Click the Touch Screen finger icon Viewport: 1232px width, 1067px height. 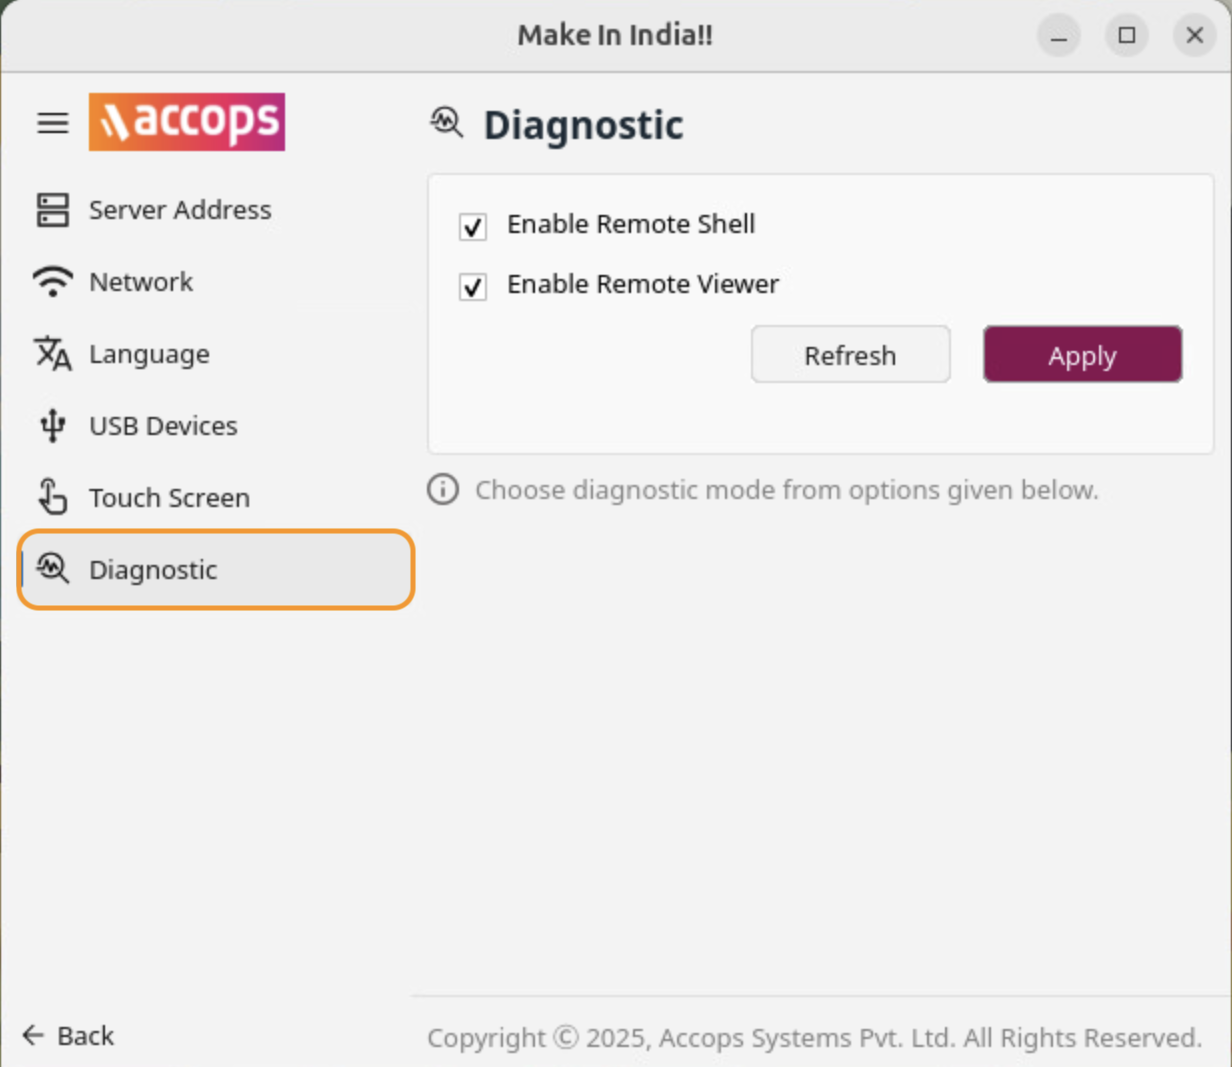(53, 497)
